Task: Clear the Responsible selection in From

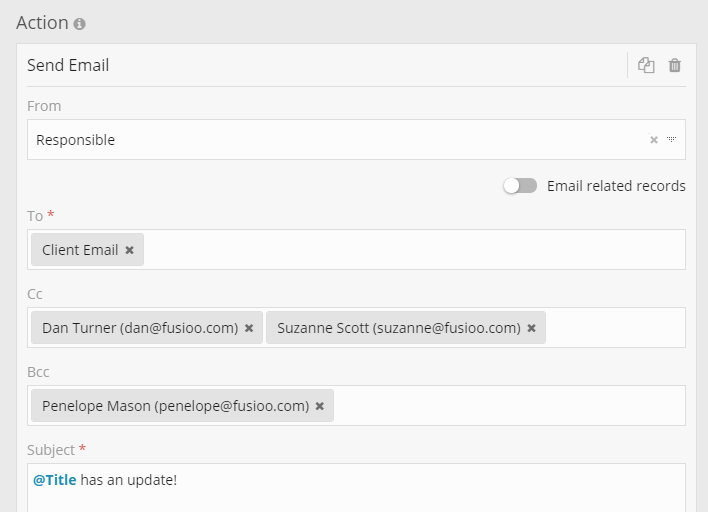Action: coord(654,140)
